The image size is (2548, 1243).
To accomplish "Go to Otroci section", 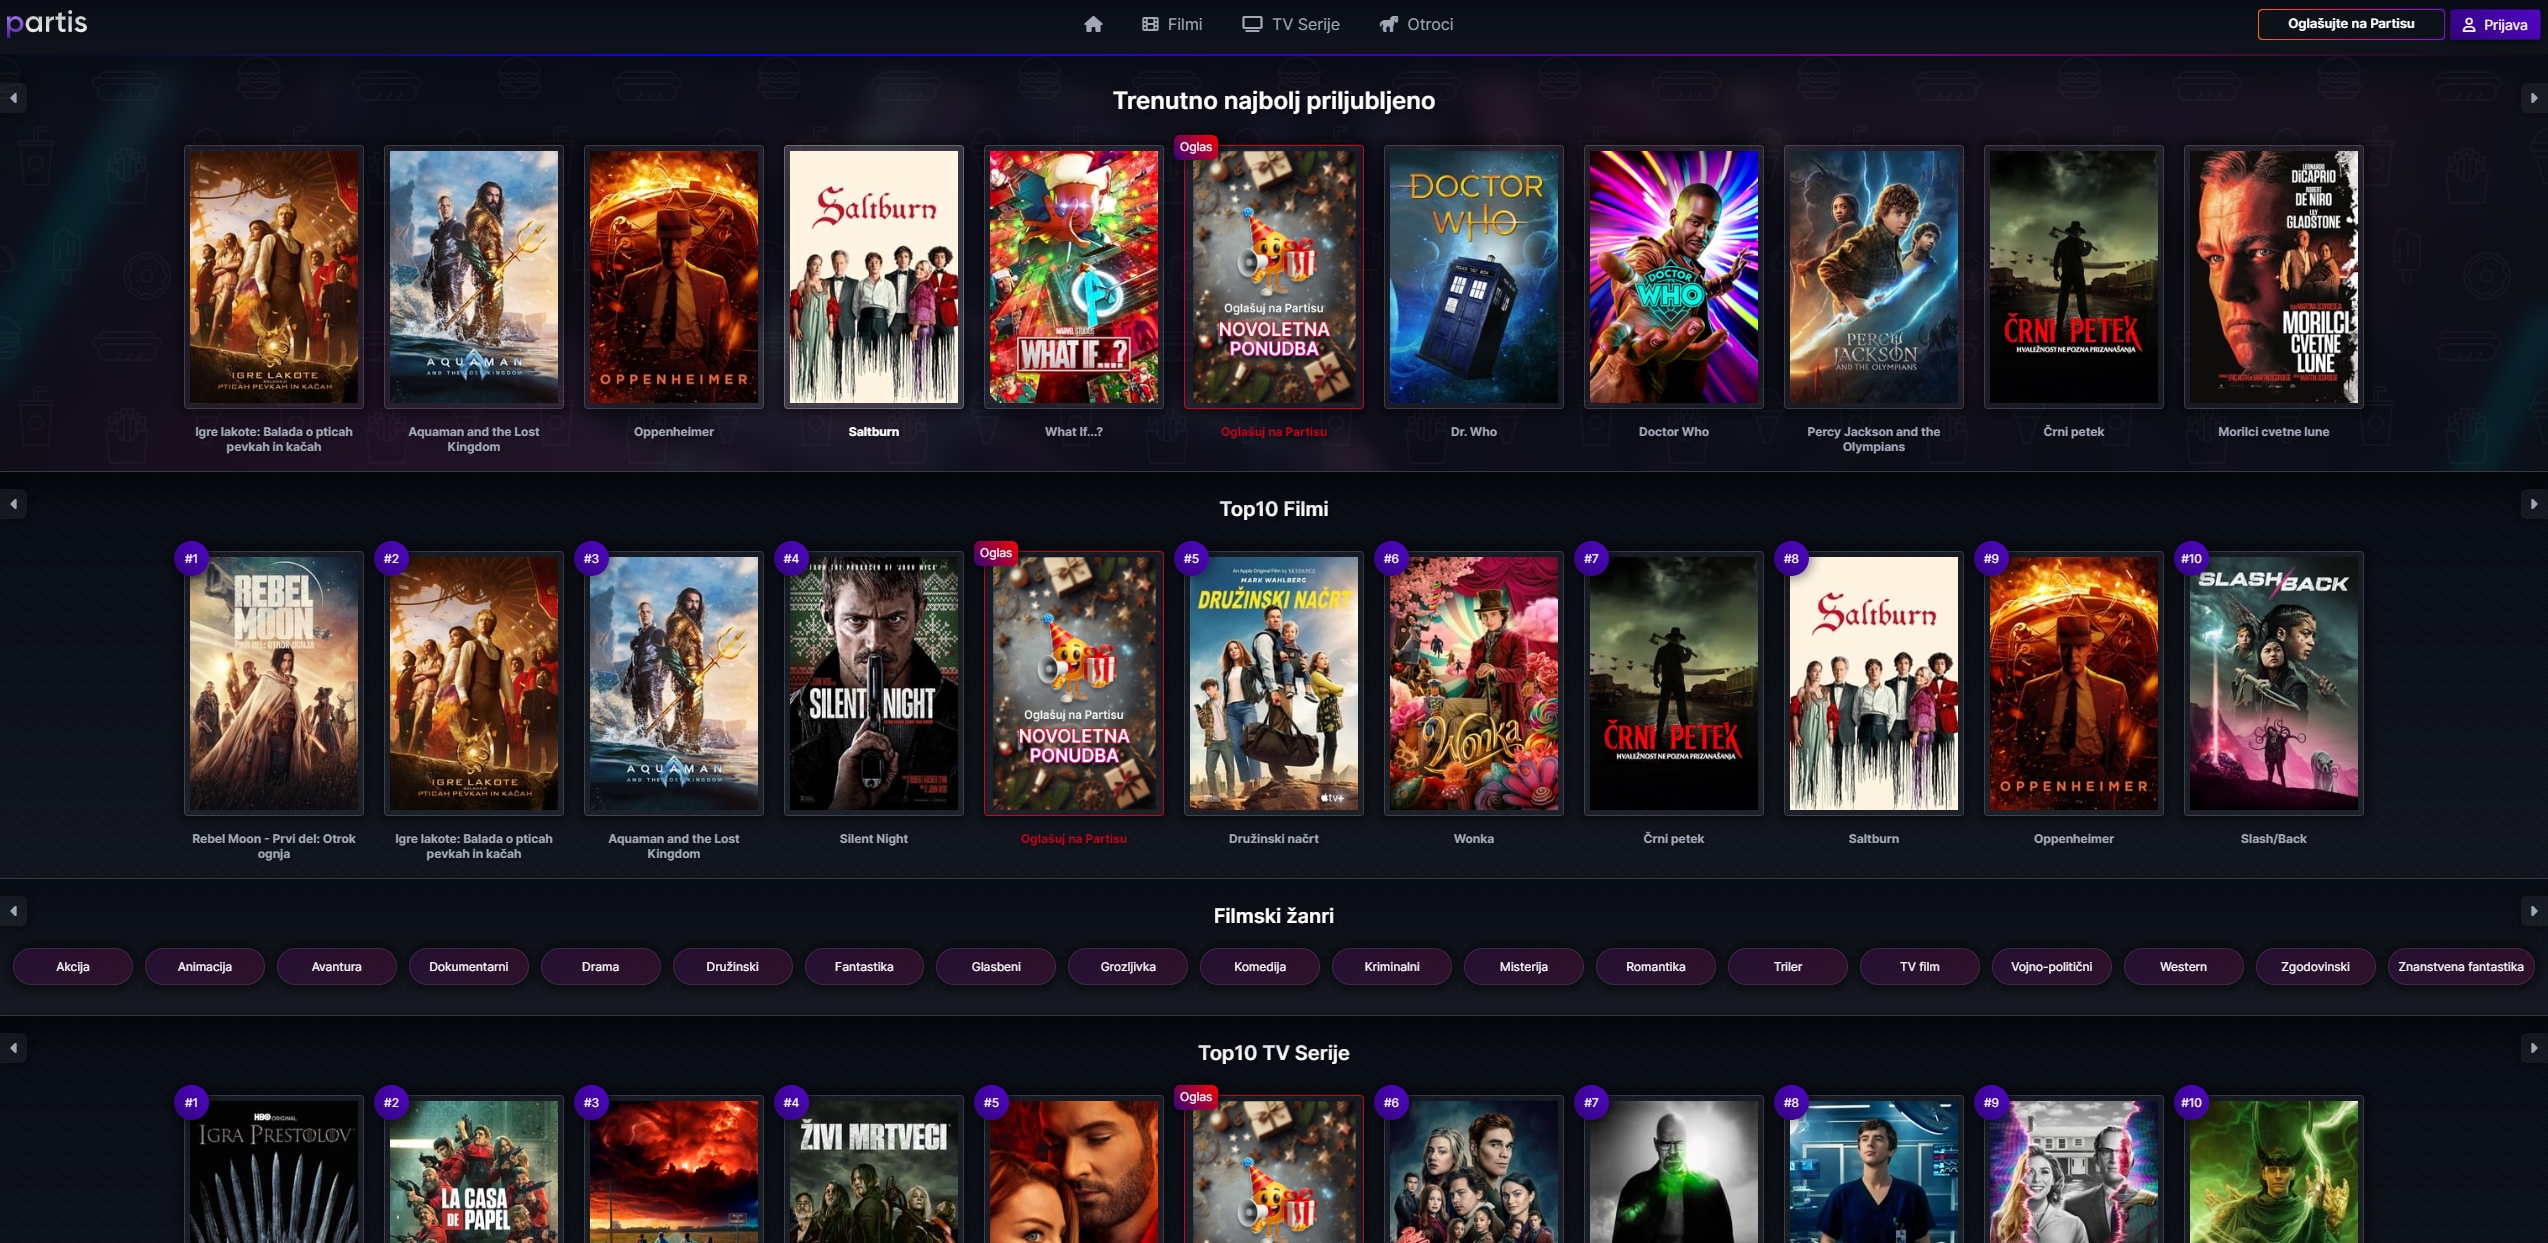I will click(1416, 24).
